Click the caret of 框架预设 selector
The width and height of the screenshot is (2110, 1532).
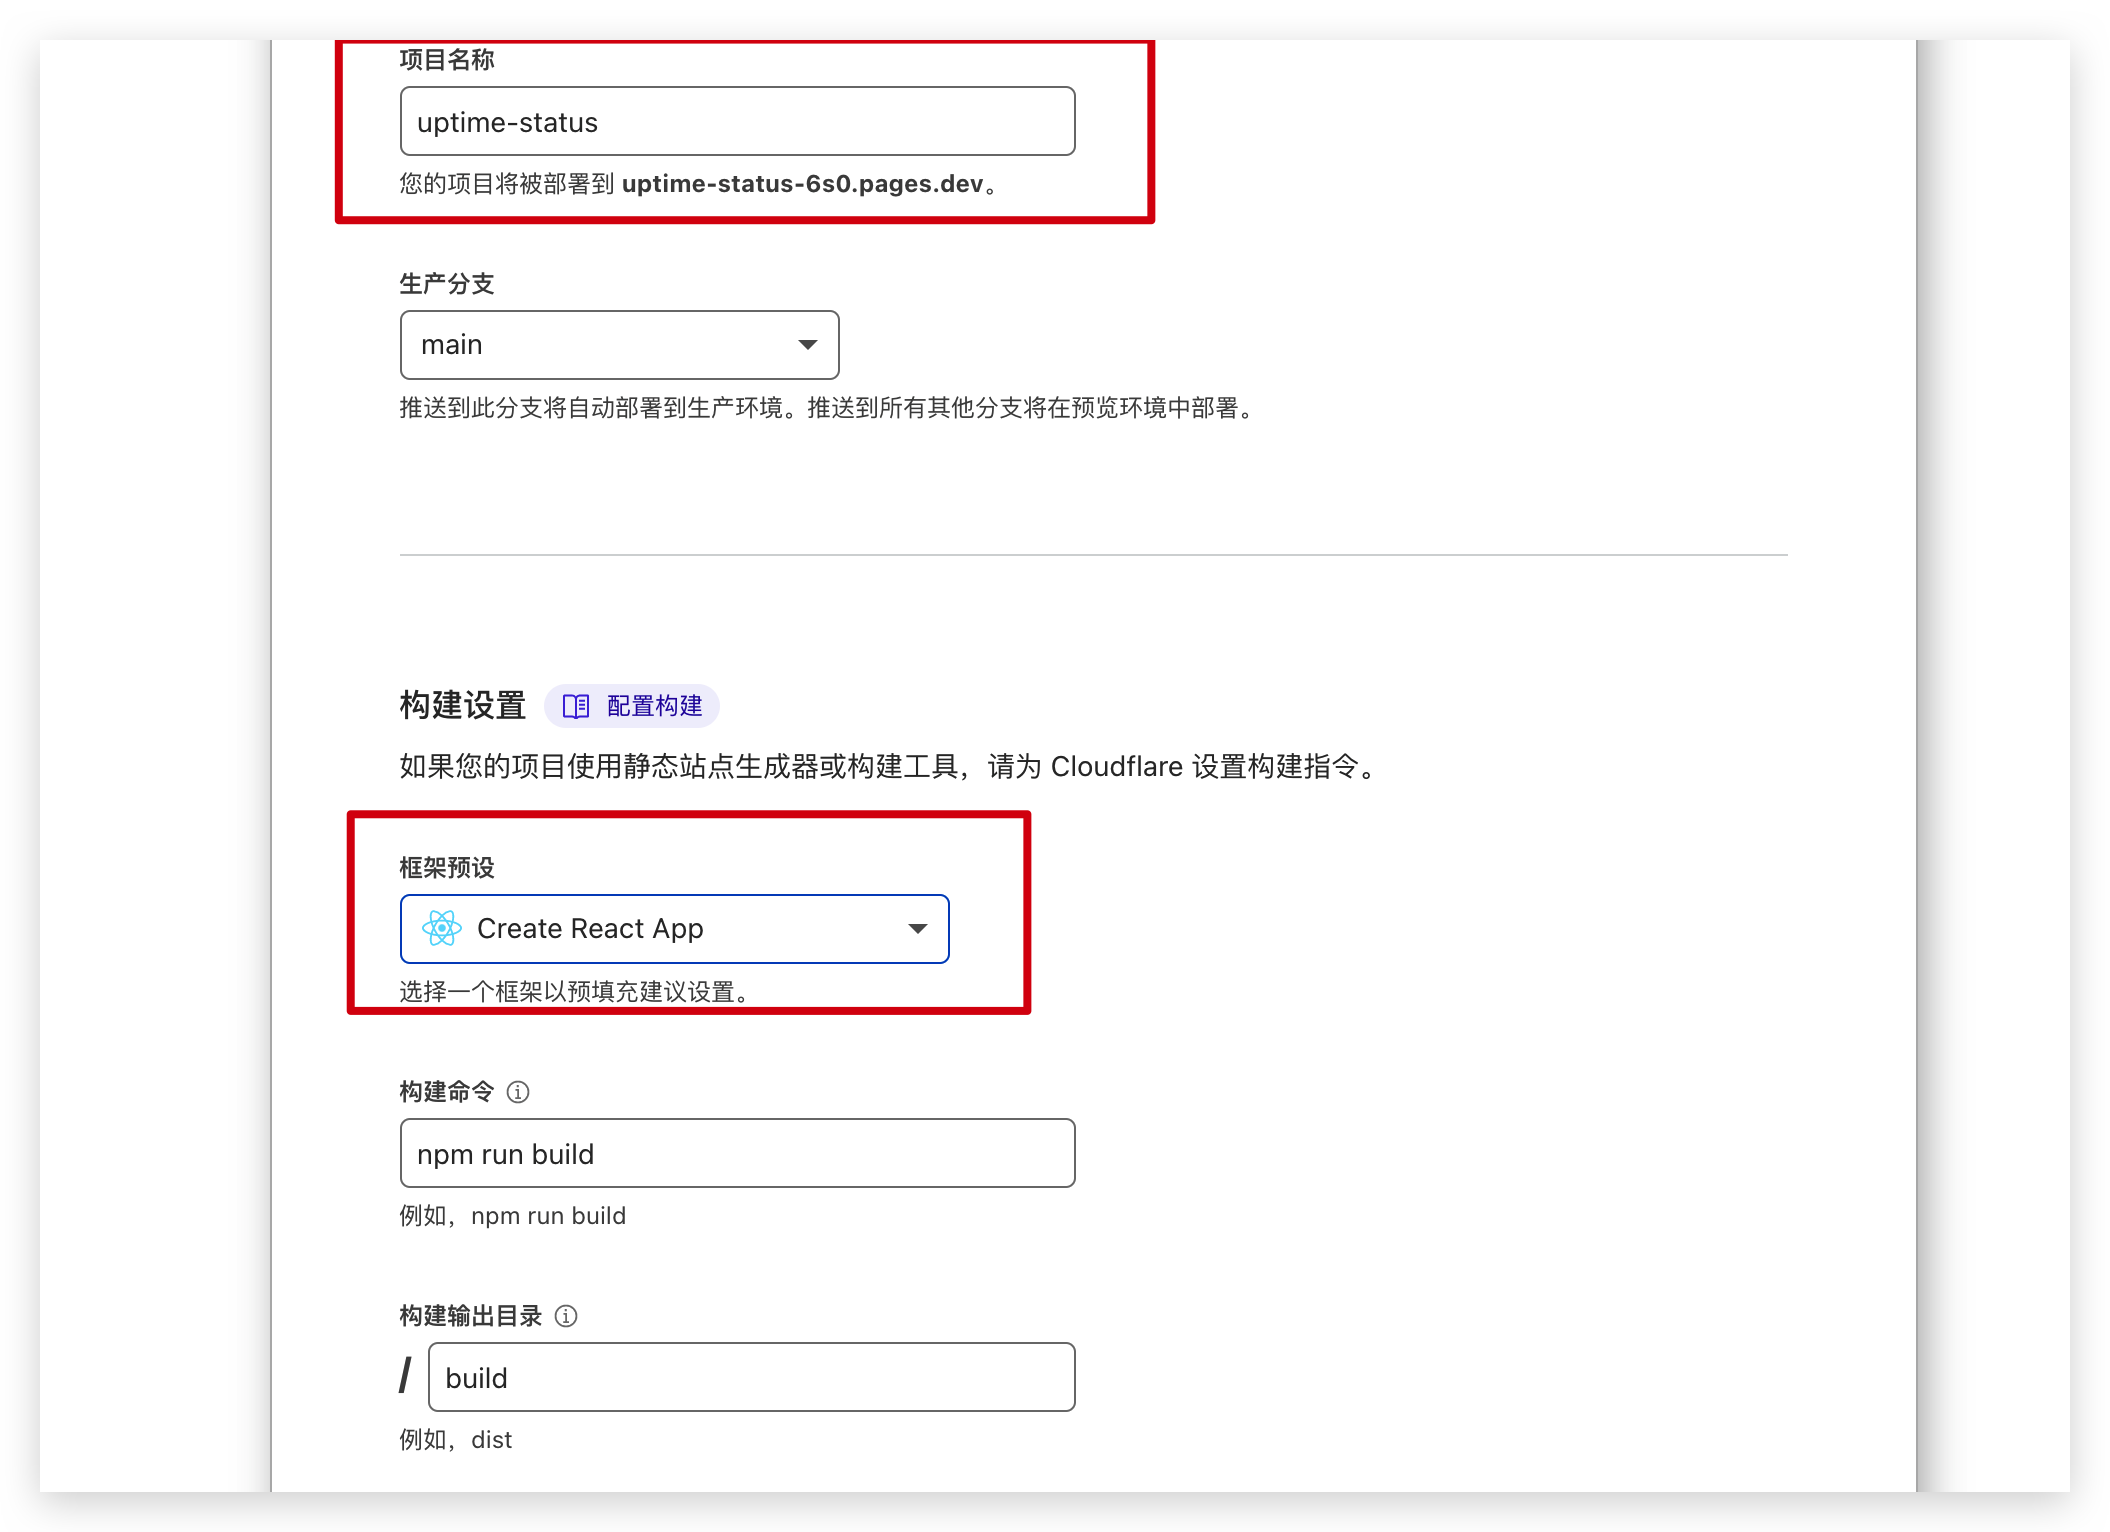coord(917,928)
